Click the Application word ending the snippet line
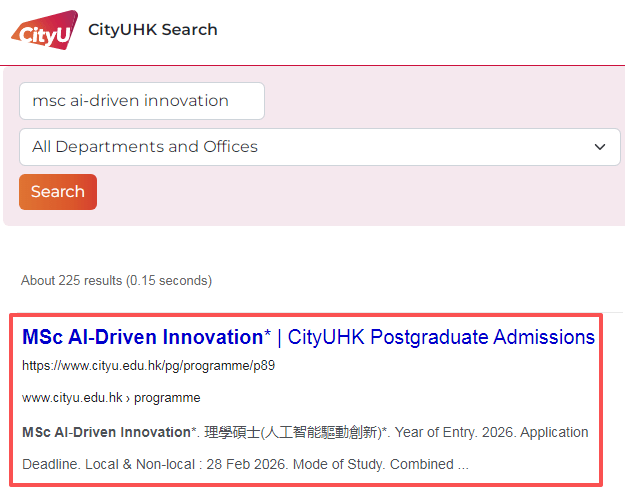 pos(554,432)
